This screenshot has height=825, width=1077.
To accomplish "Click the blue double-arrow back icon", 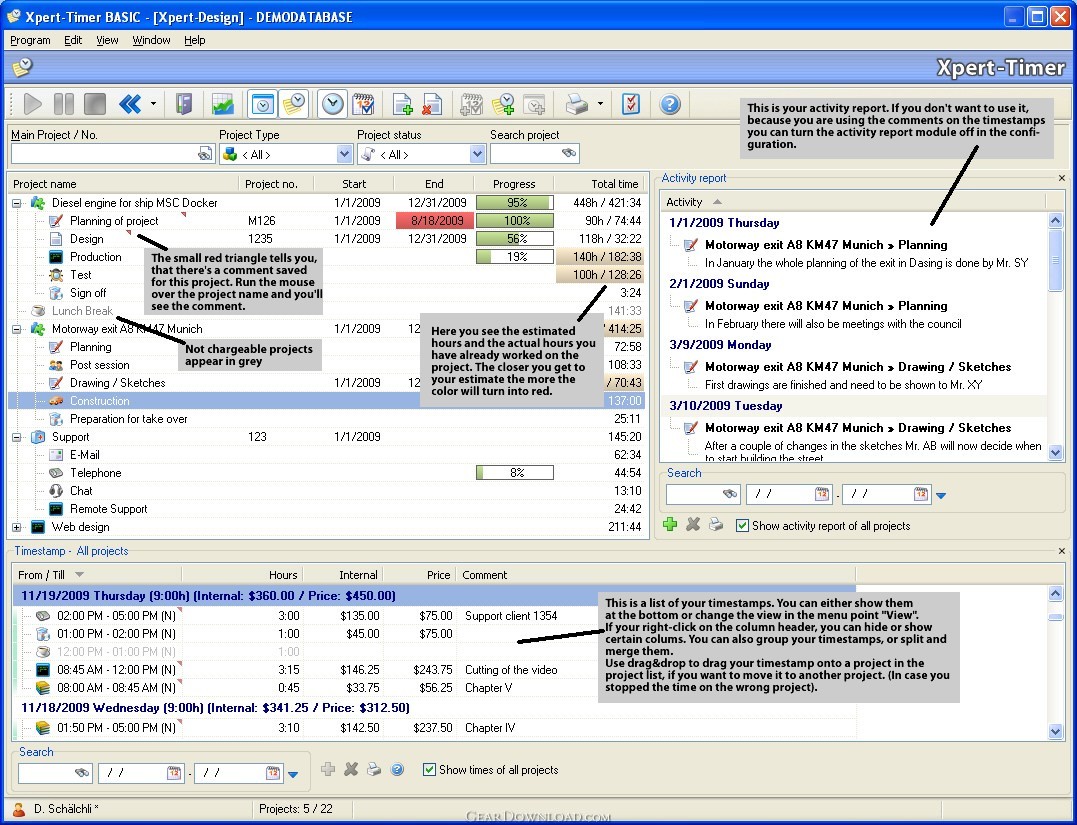I will [x=130, y=104].
